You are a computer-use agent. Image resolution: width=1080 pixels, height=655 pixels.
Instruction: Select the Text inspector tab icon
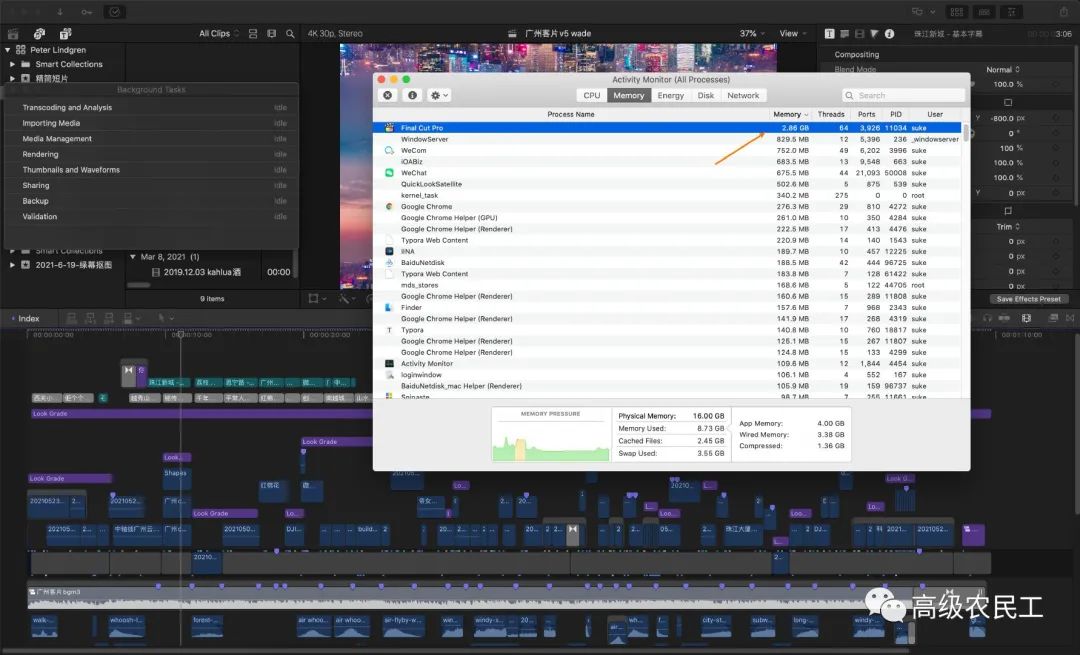[x=829, y=33]
